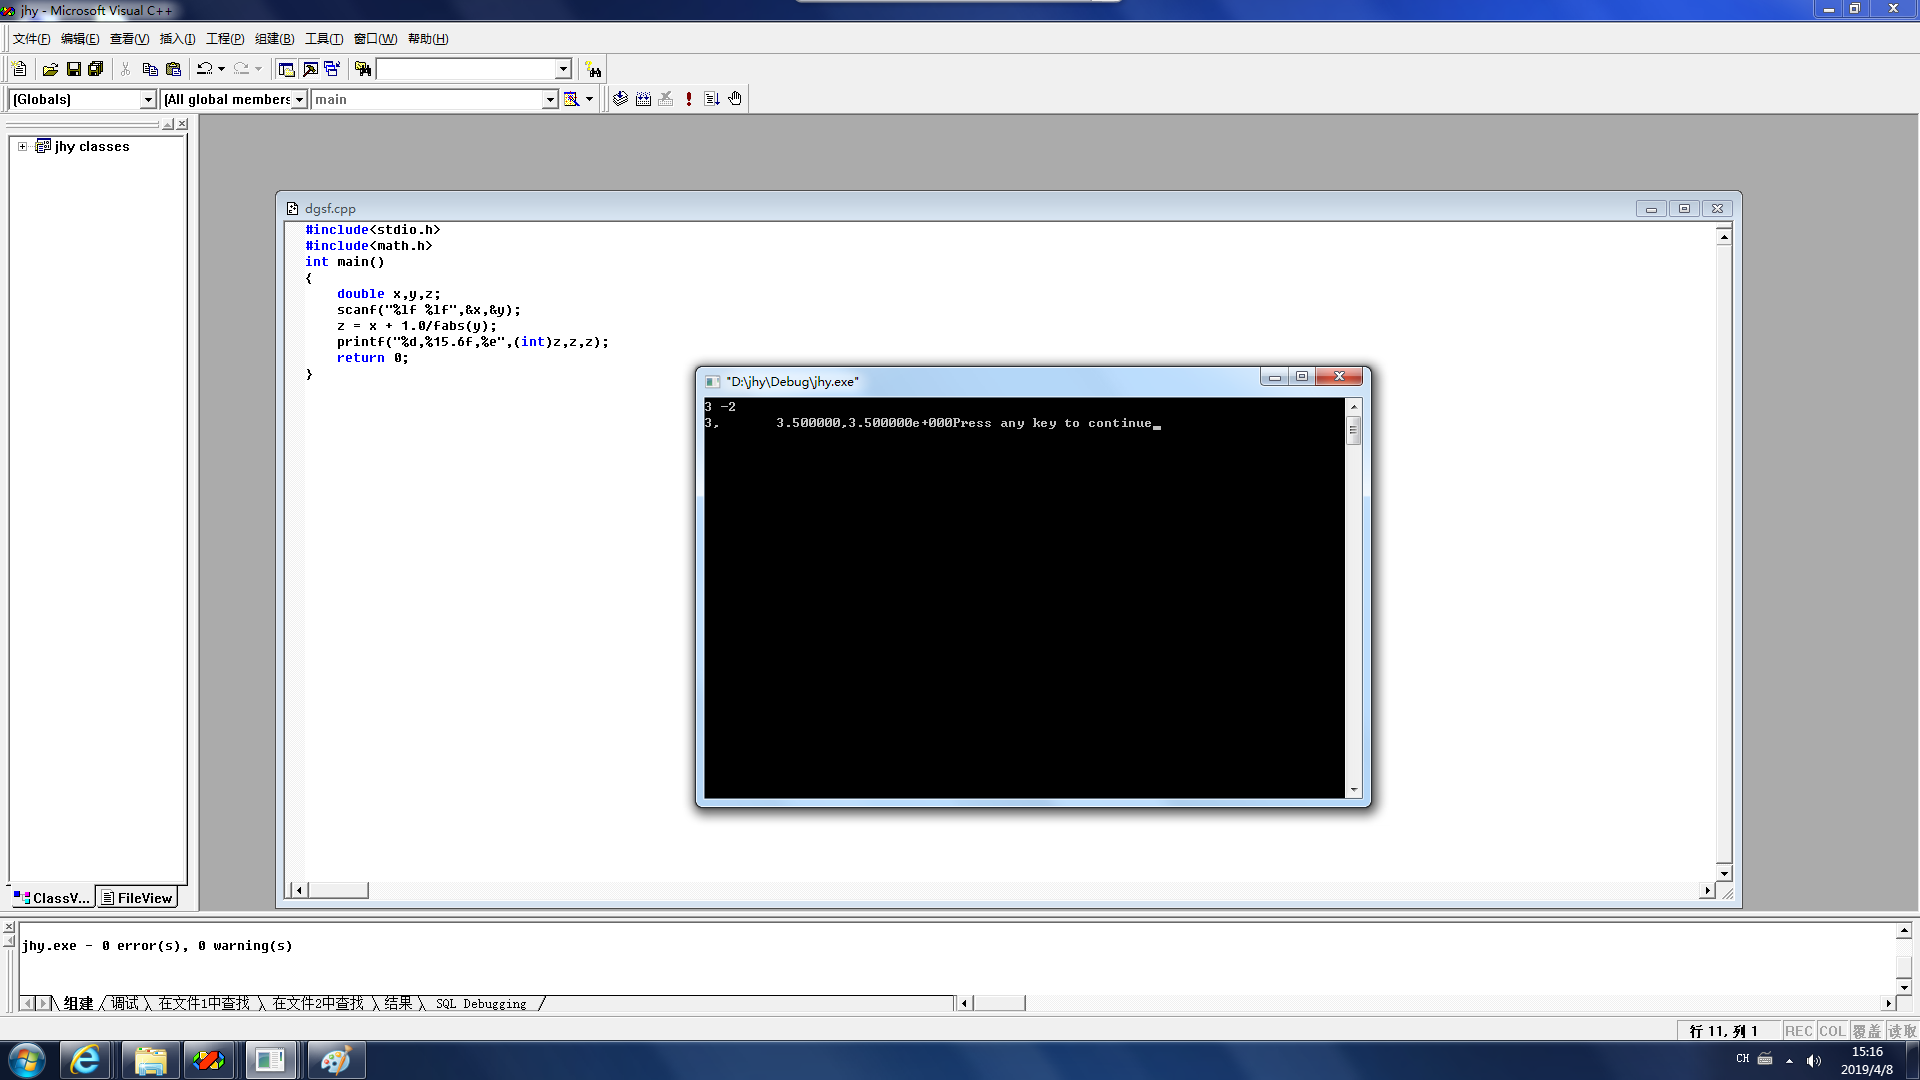
Task: Click the Build icon next to Compile
Action: coord(643,99)
